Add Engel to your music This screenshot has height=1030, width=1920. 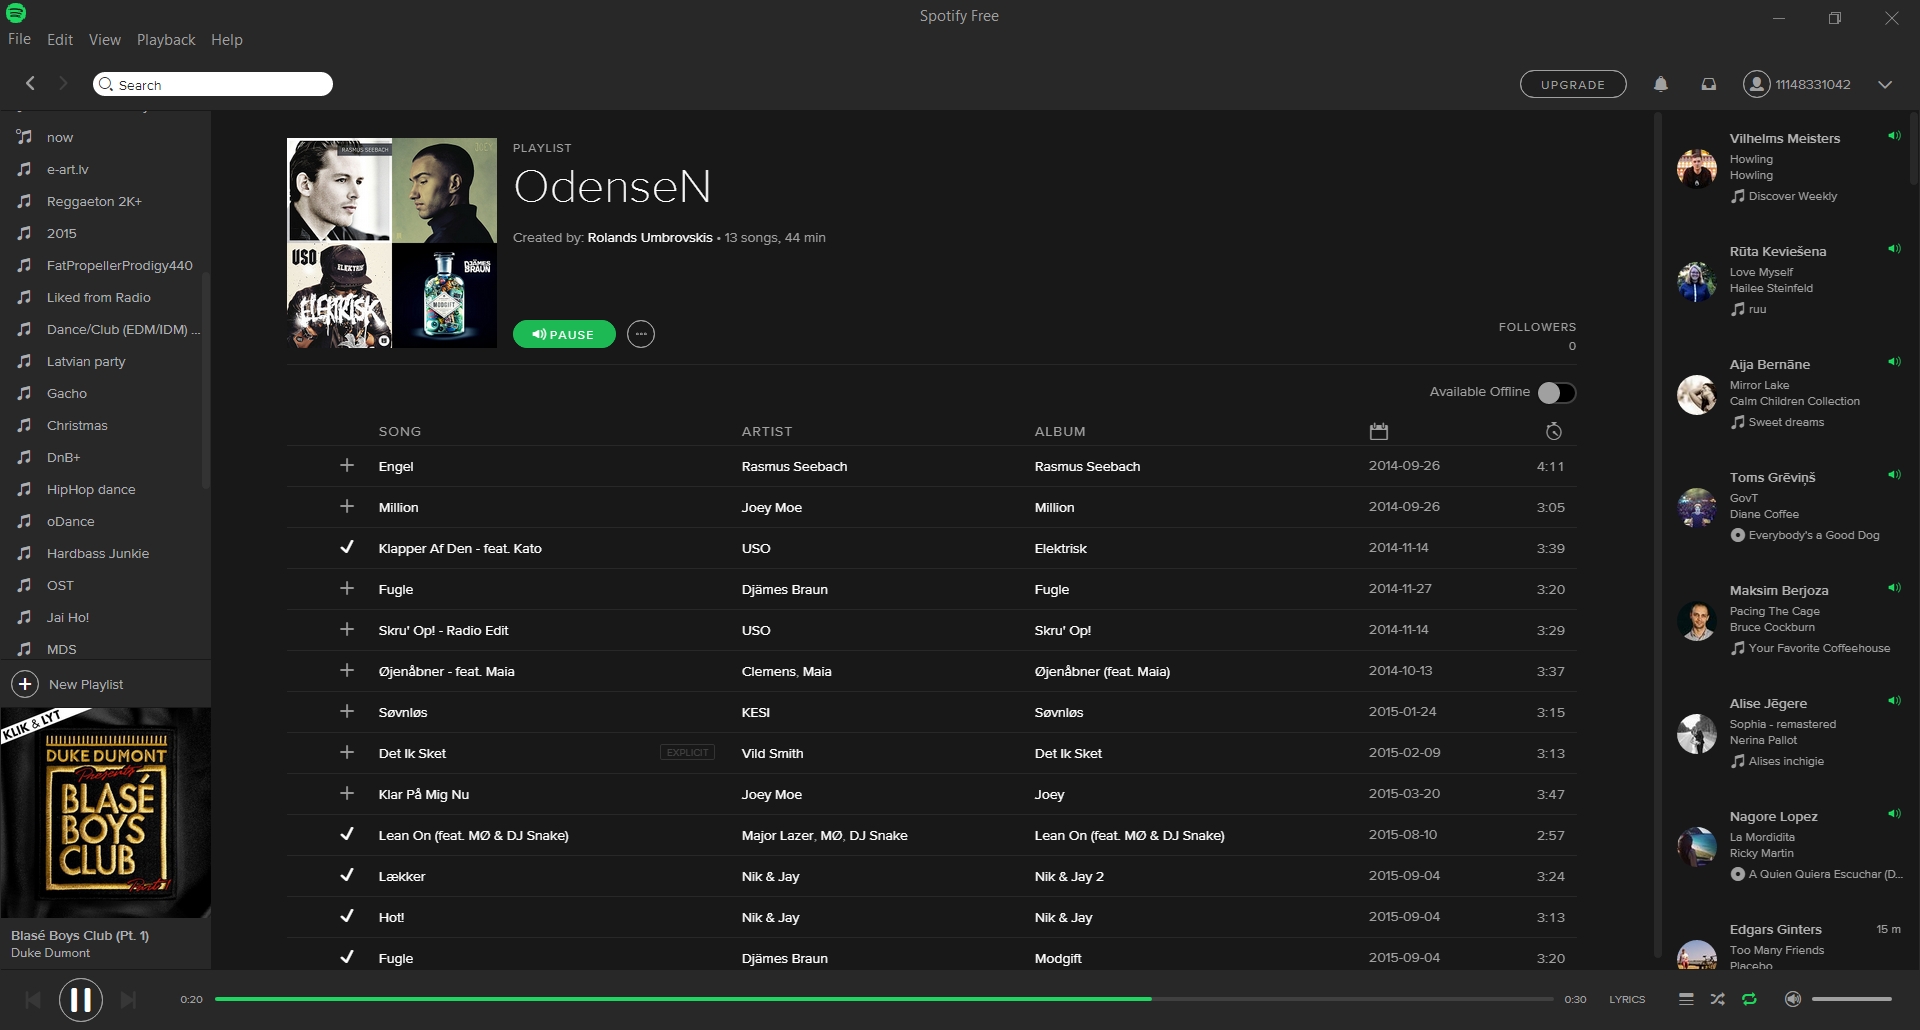[x=347, y=465]
